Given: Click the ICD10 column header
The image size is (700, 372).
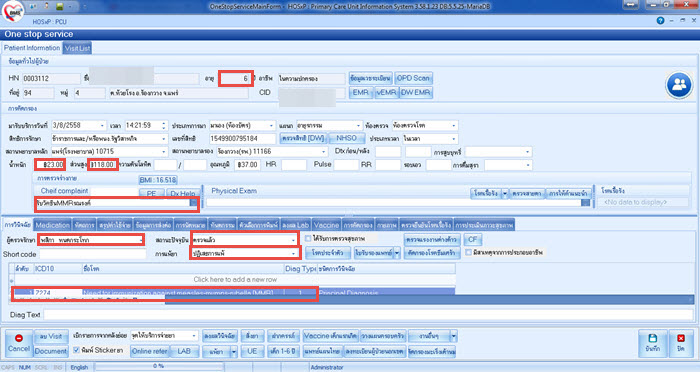Looking at the screenshot, I should (58, 268).
